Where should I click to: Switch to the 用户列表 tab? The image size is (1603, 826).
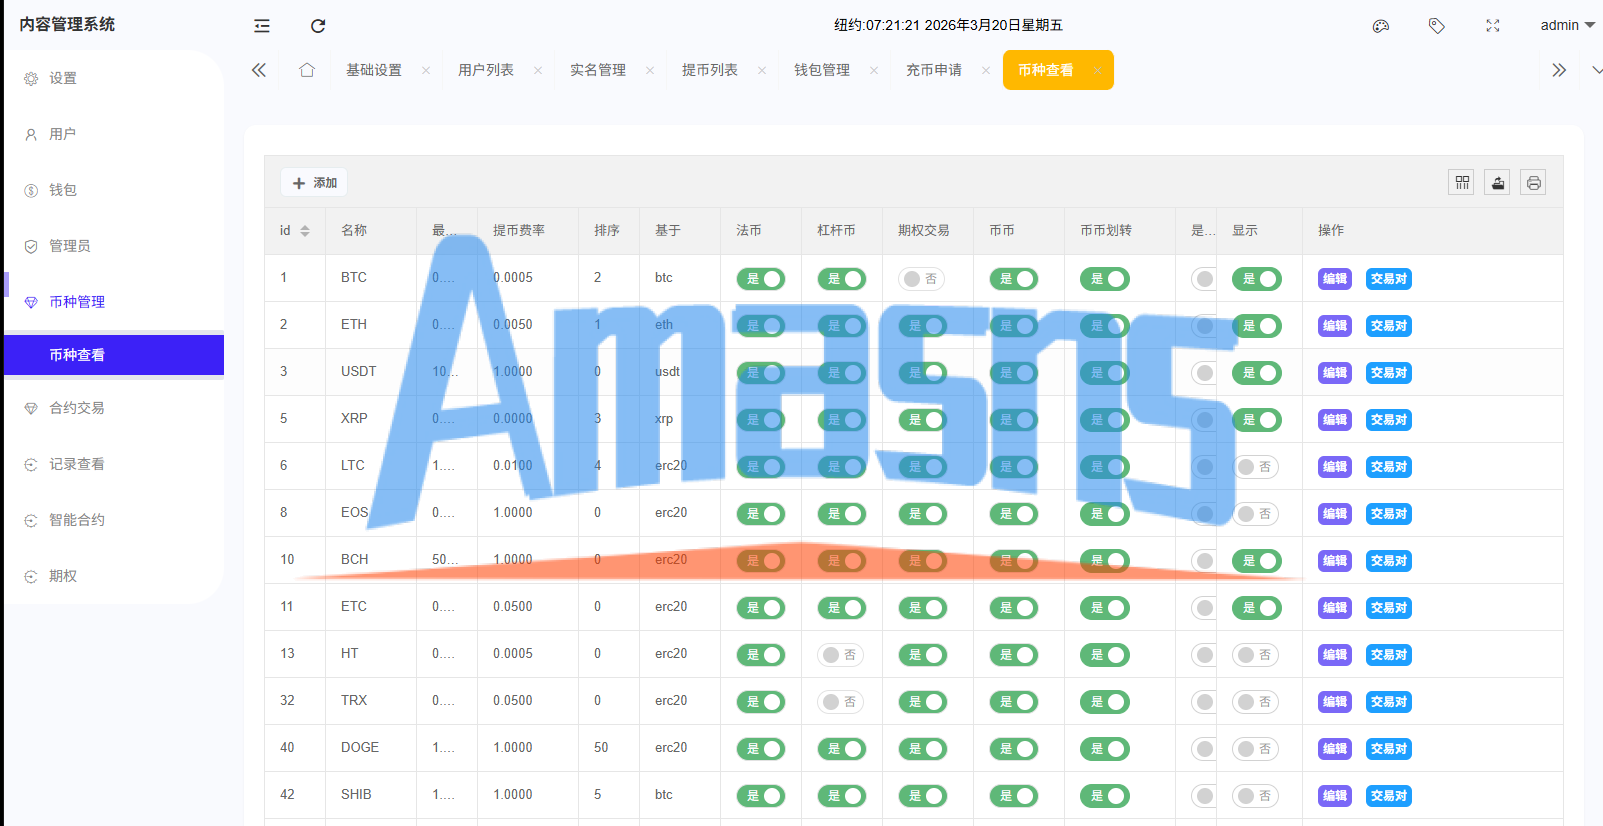click(x=486, y=70)
